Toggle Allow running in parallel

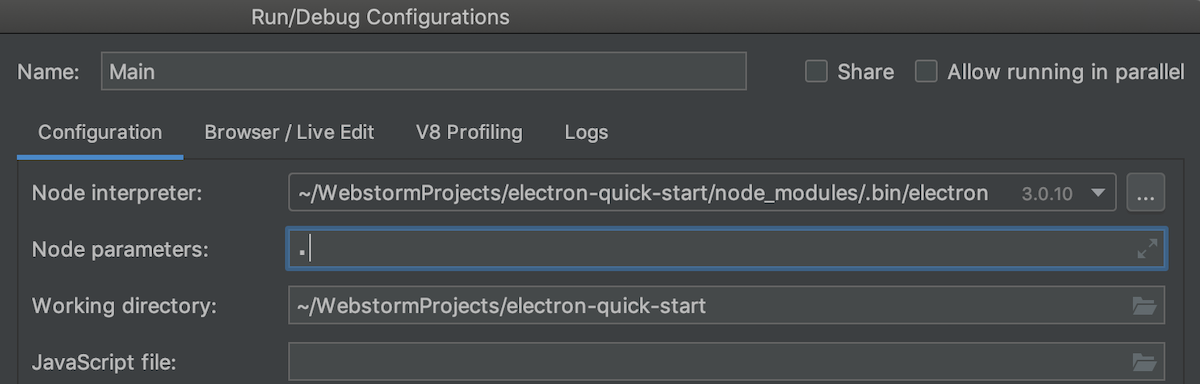pyautogui.click(x=927, y=72)
